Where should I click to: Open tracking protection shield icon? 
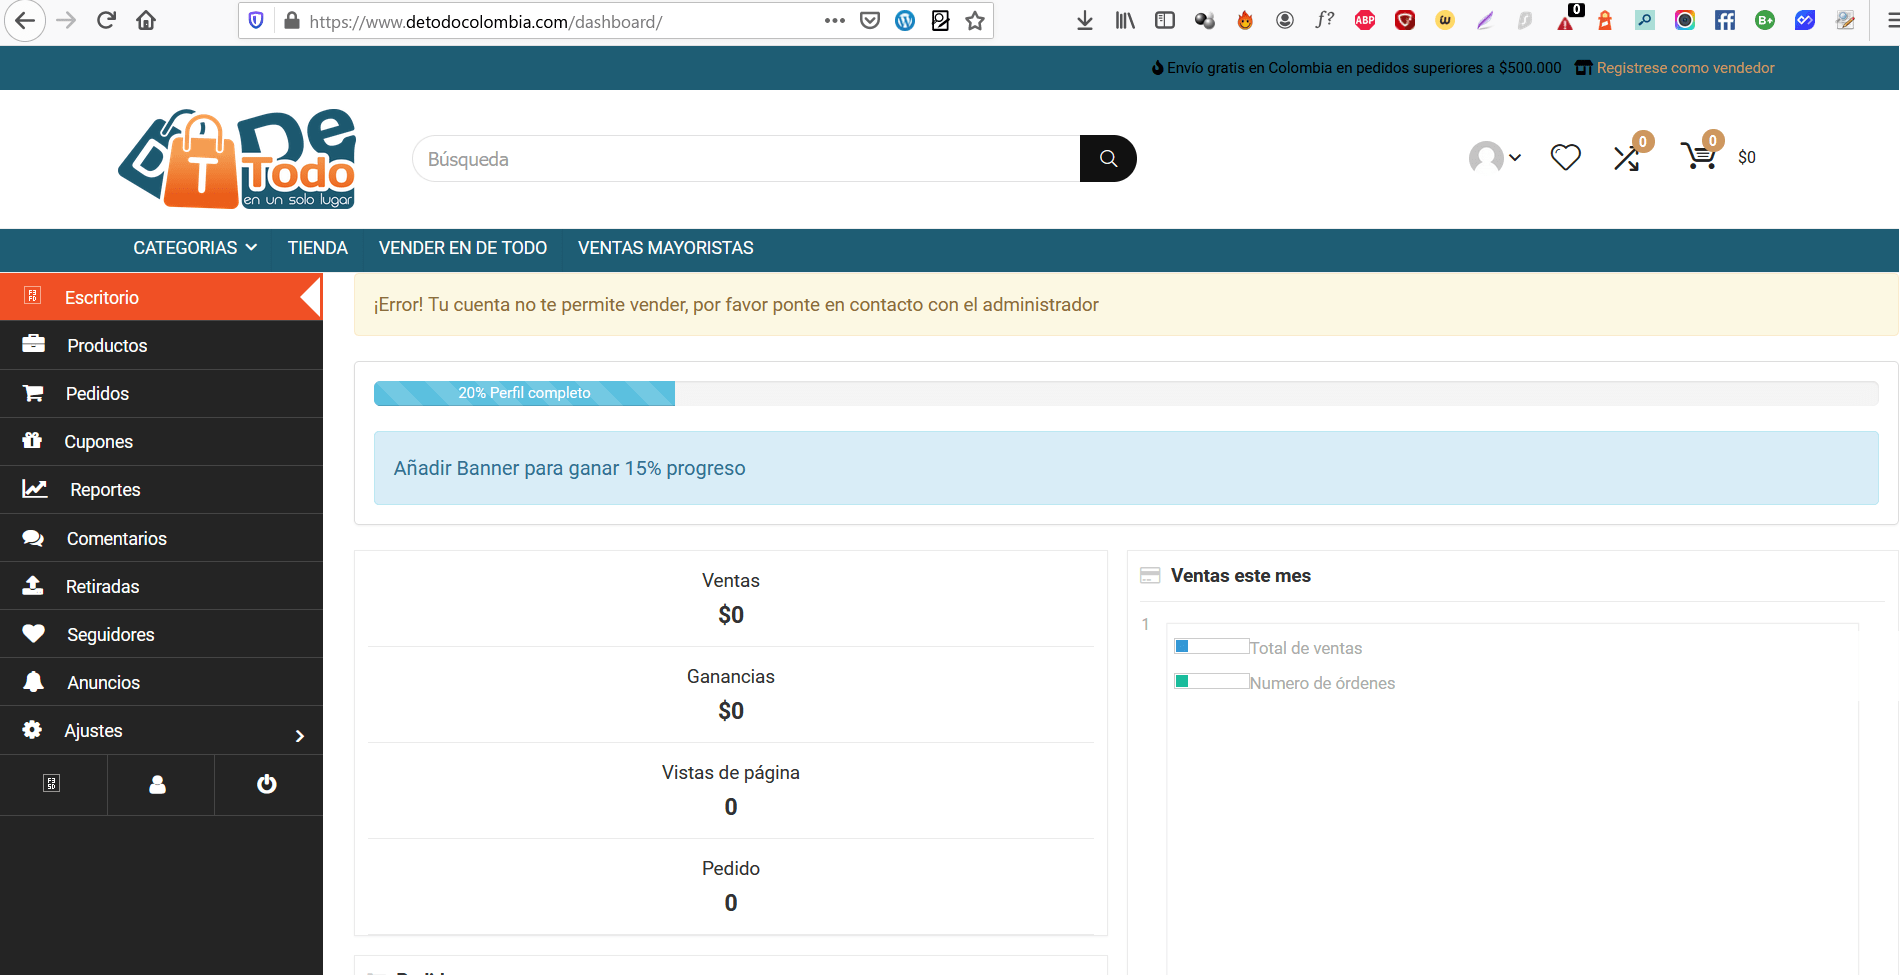[256, 20]
